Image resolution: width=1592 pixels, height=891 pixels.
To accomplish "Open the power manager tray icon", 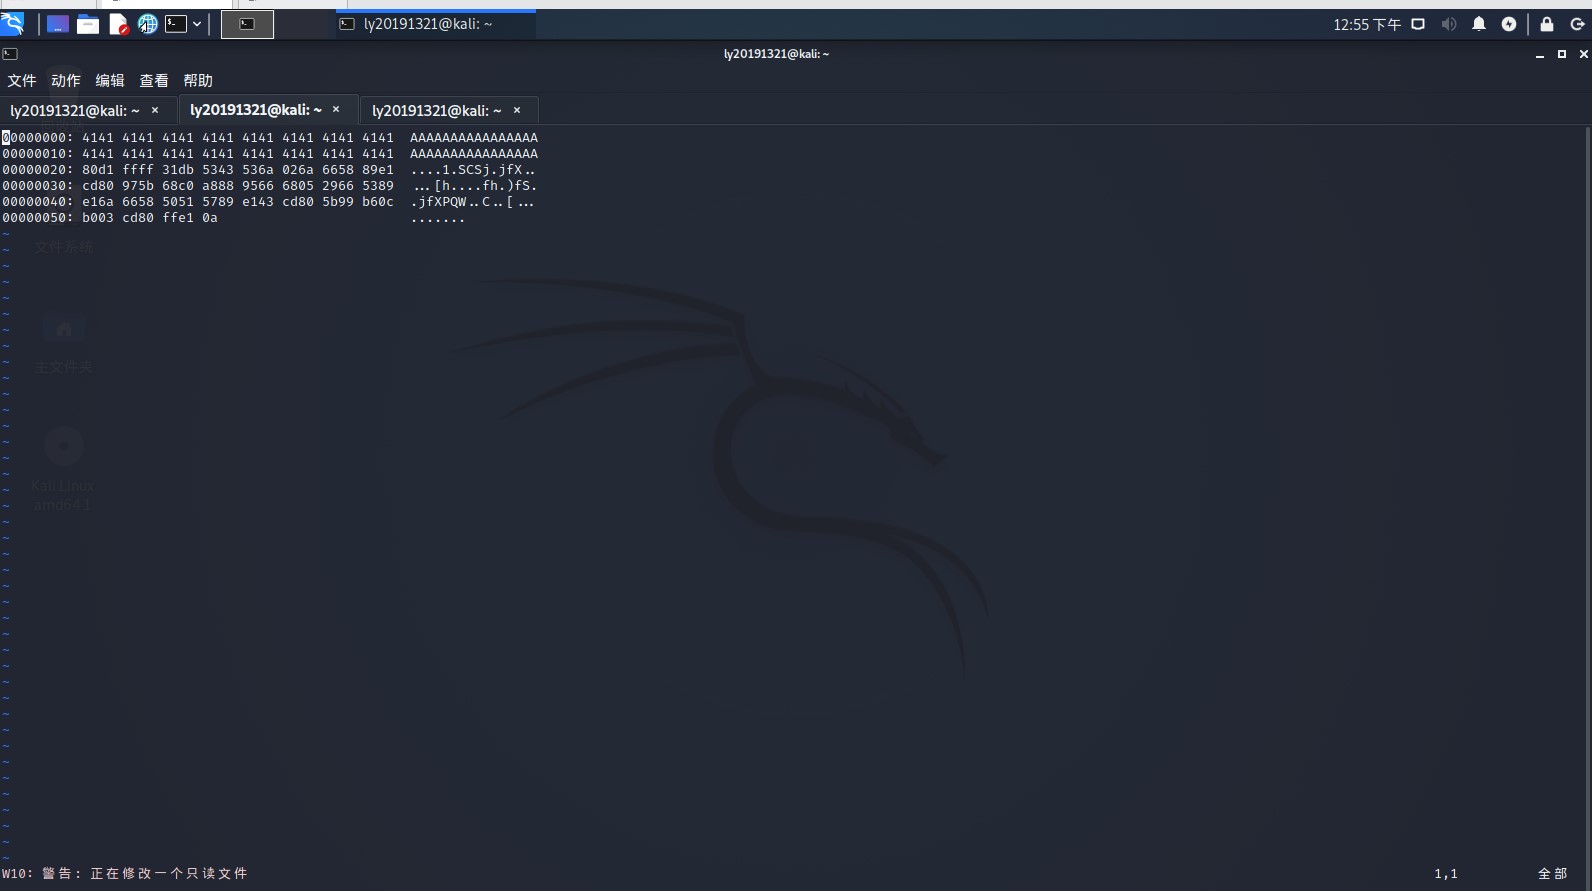I will click(1509, 24).
